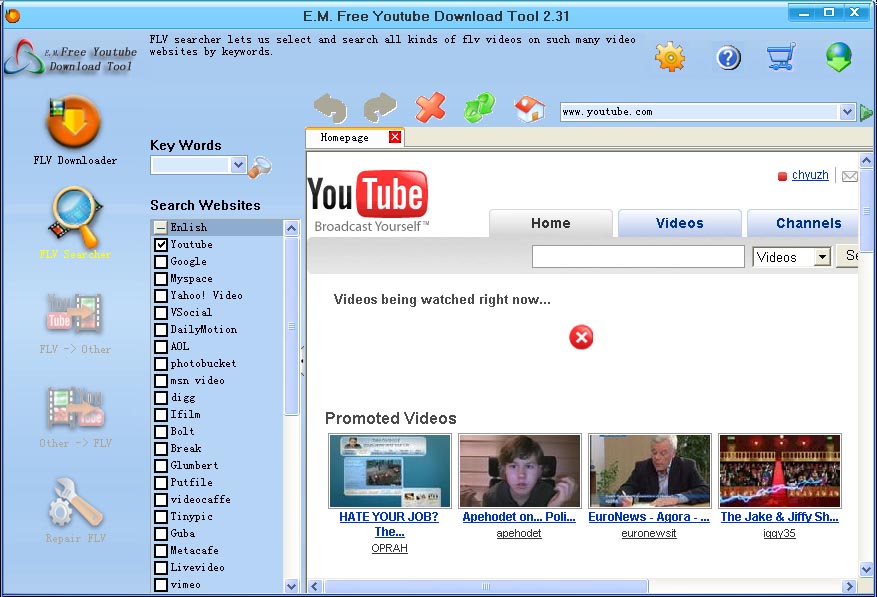Click browser horizontal scroll left arrow
Viewport: 877px width, 597px height.
click(314, 586)
